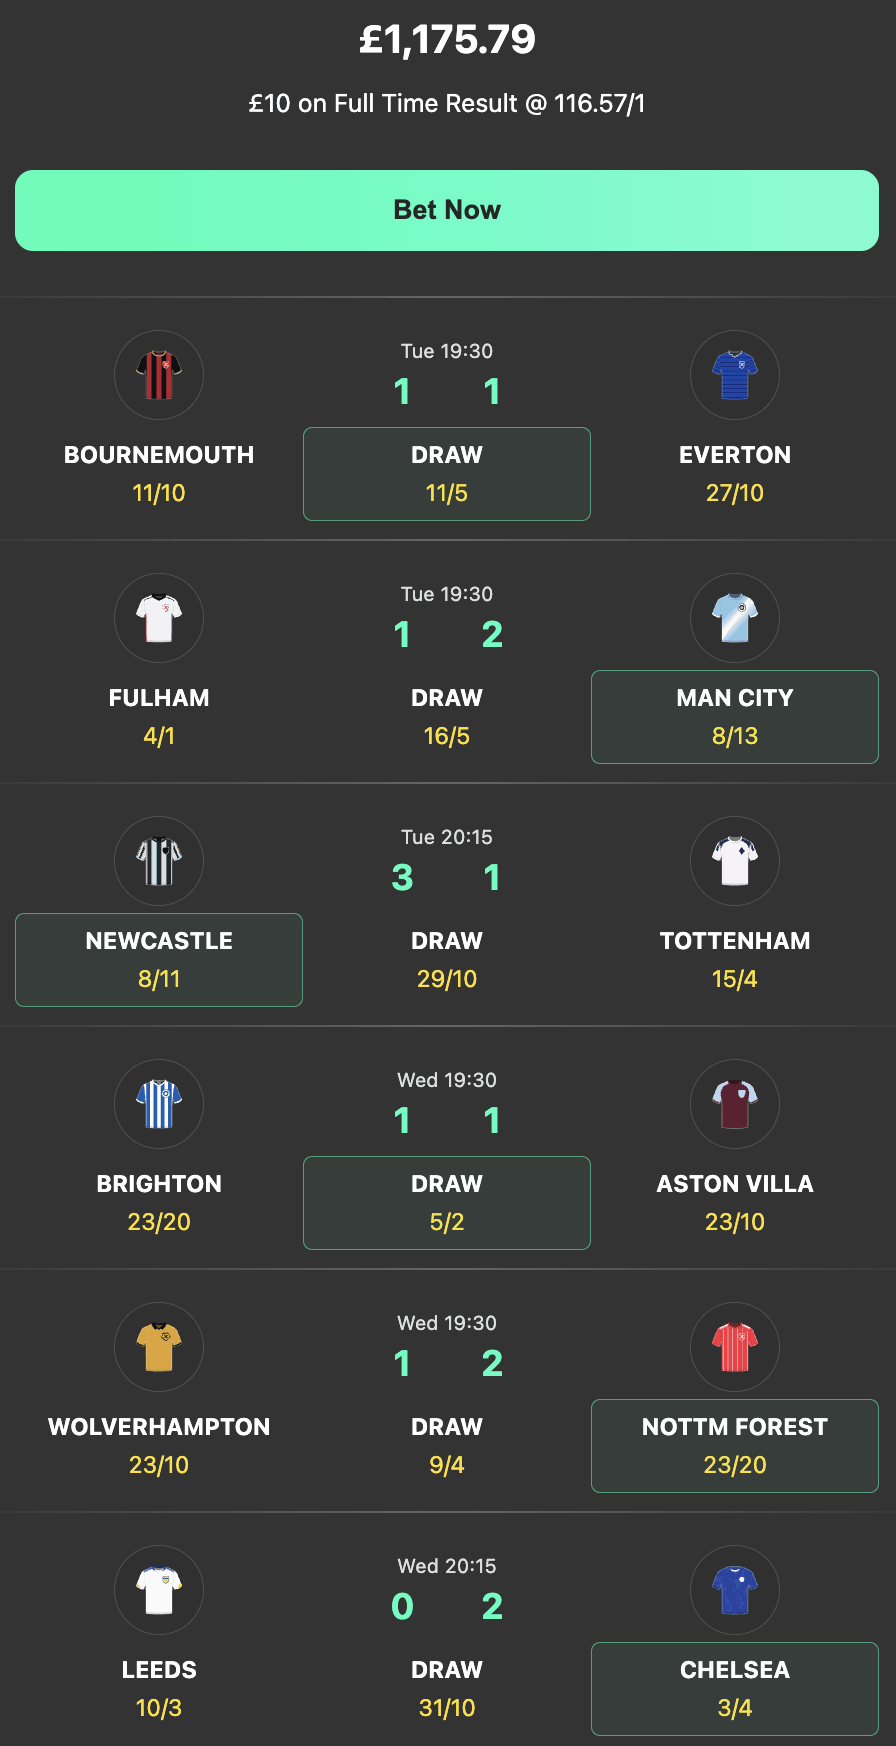Select Tottenham at 15/4 odds
Image resolution: width=896 pixels, height=1746 pixels.
tap(735, 959)
